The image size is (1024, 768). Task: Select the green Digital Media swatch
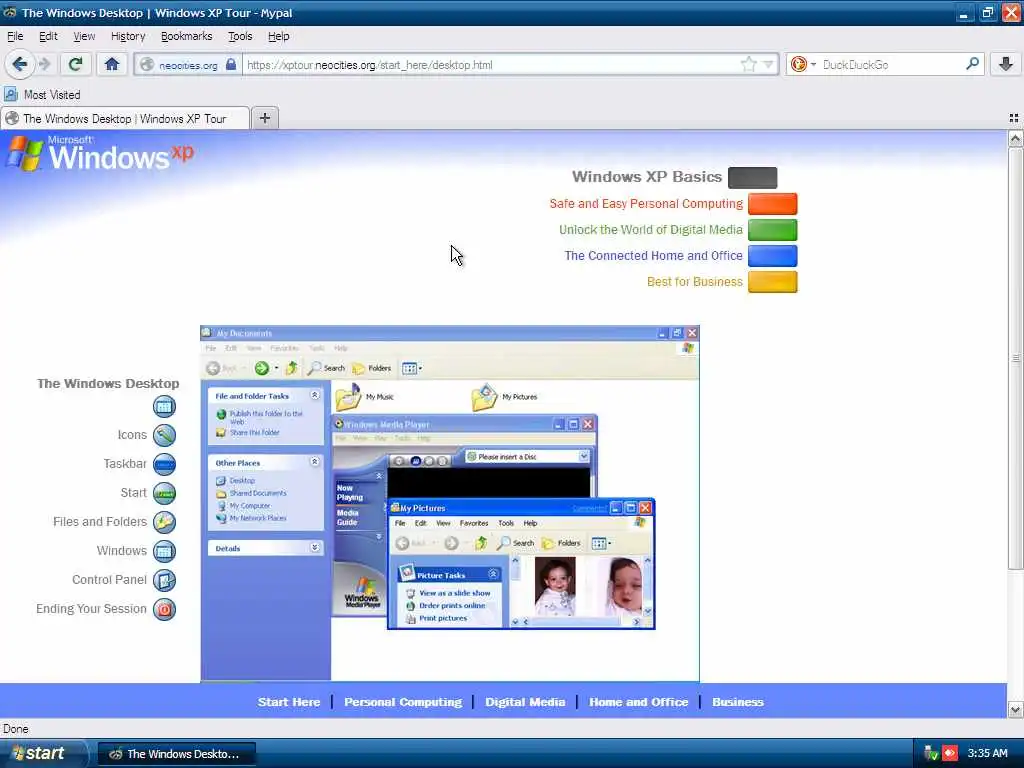[x=773, y=230]
